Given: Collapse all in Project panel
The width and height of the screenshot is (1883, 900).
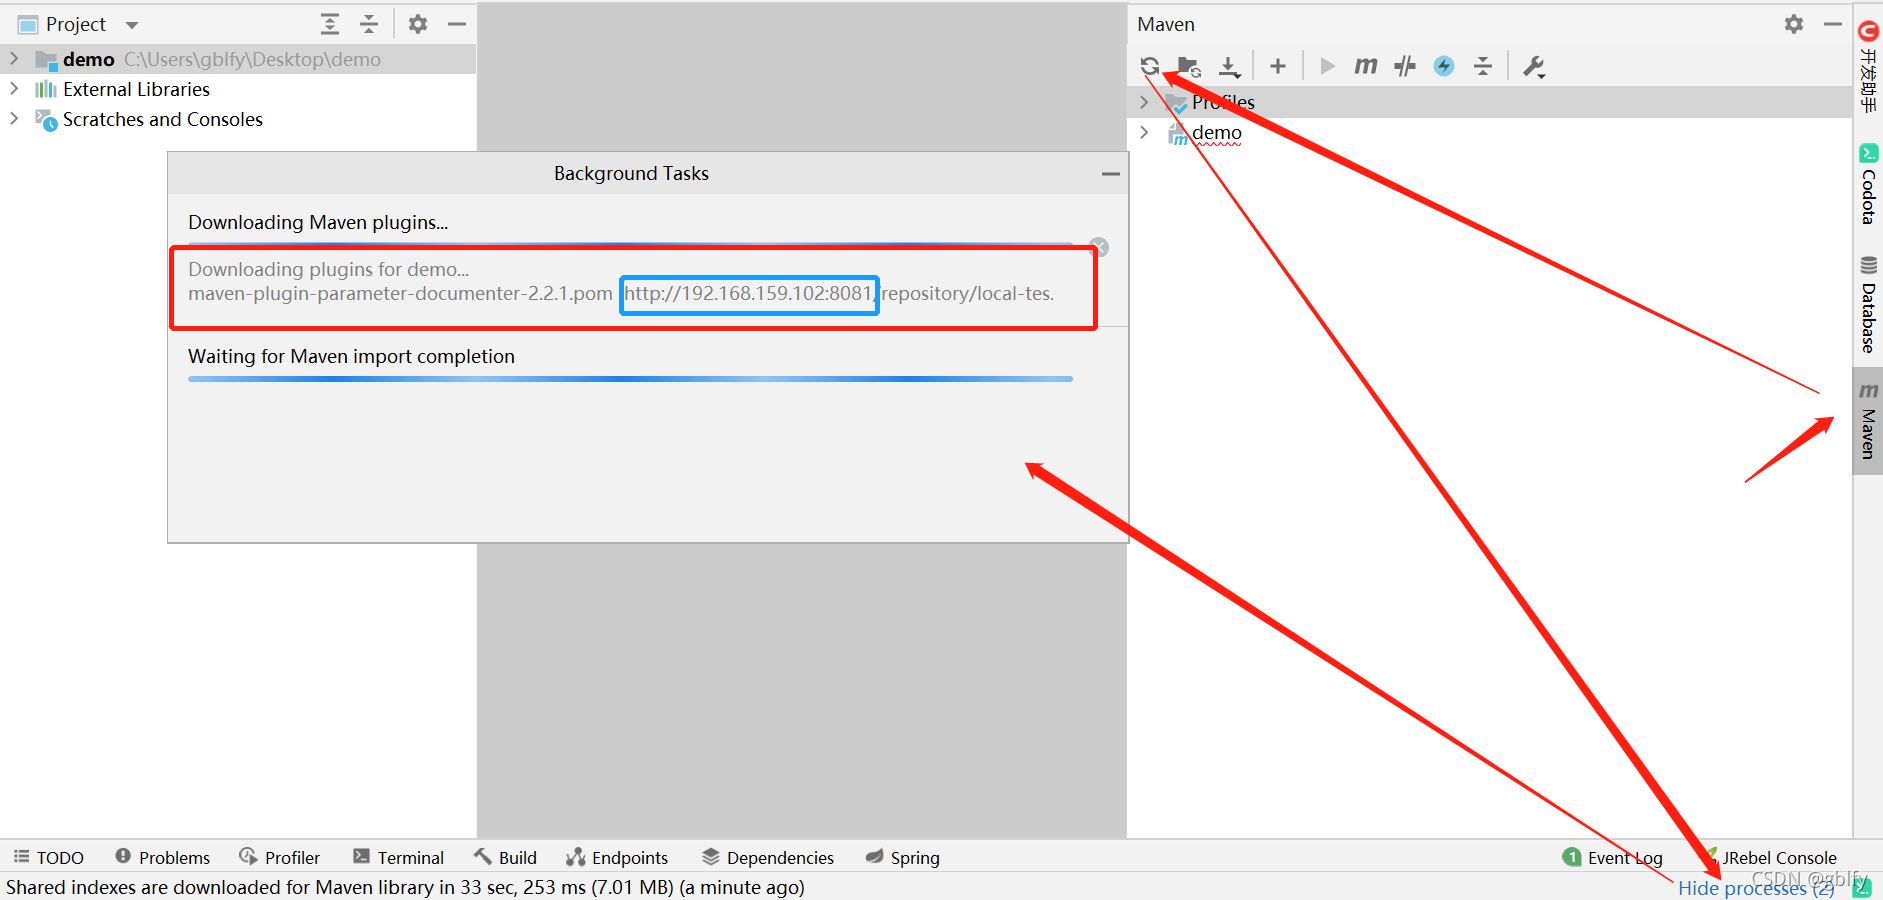Looking at the screenshot, I should (369, 24).
